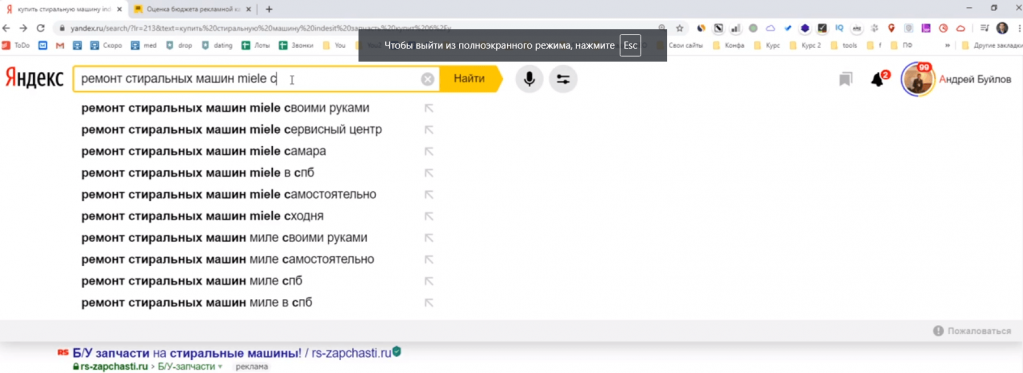Open "Б/У запчасти на стиральные машины" result
The image size is (1023, 373).
pyautogui.click(x=187, y=353)
